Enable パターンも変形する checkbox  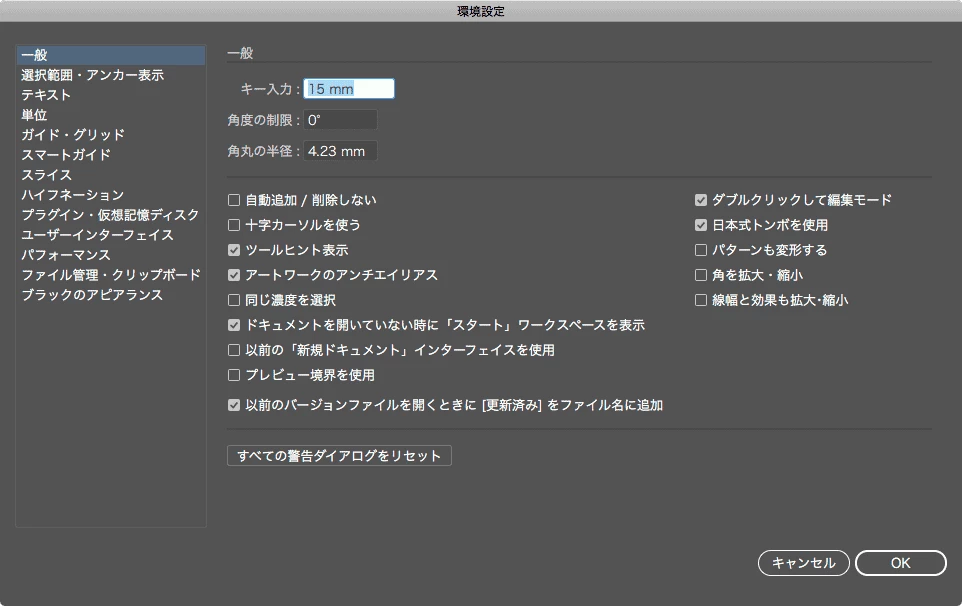tap(701, 250)
